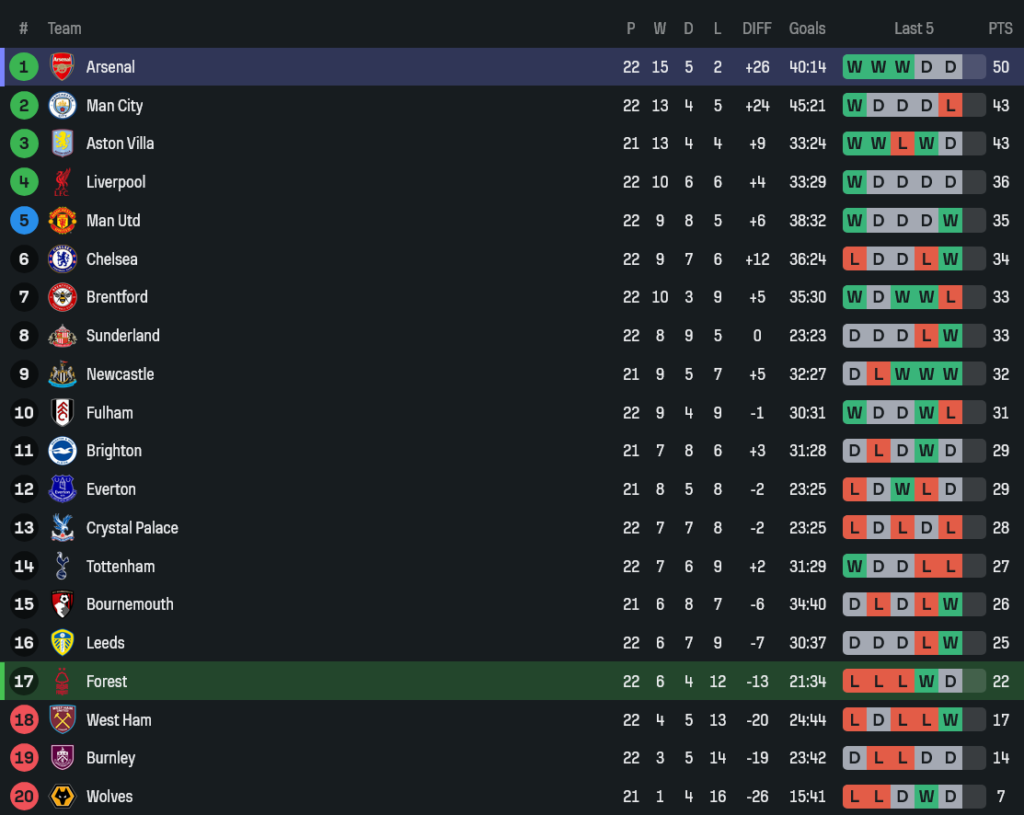Click the Everton club crest
Image resolution: width=1024 pixels, height=815 pixels.
coord(62,489)
